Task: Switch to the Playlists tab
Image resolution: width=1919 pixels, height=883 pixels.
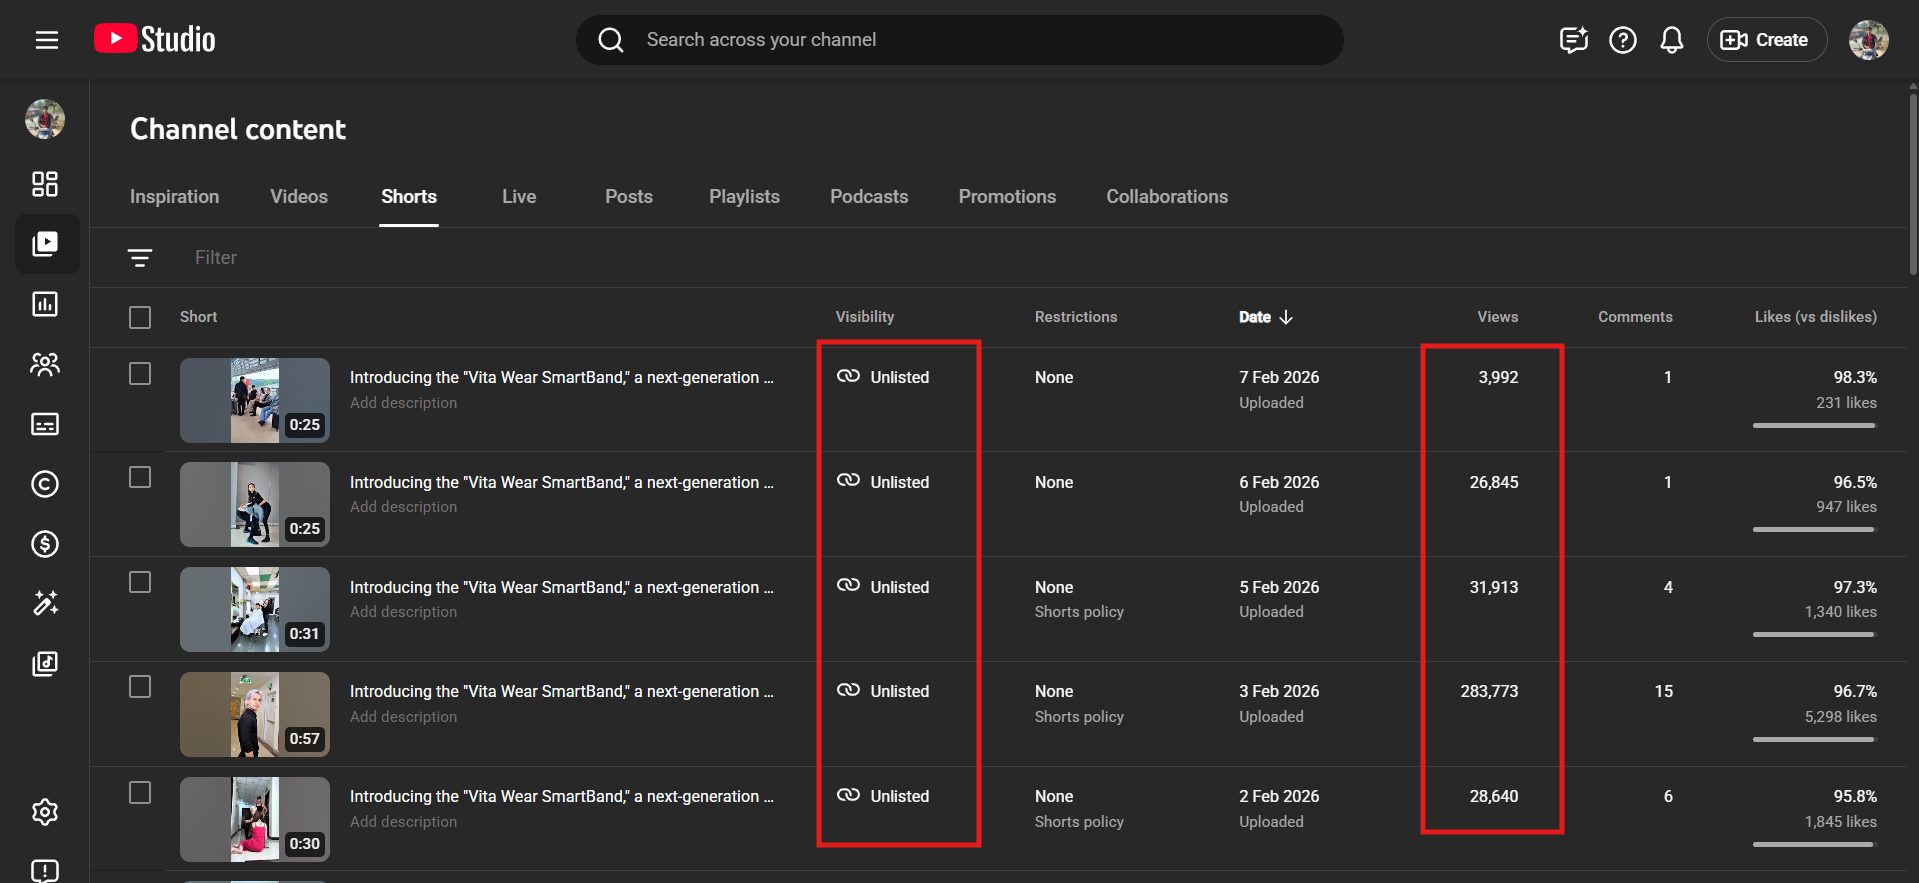Action: [x=744, y=197]
